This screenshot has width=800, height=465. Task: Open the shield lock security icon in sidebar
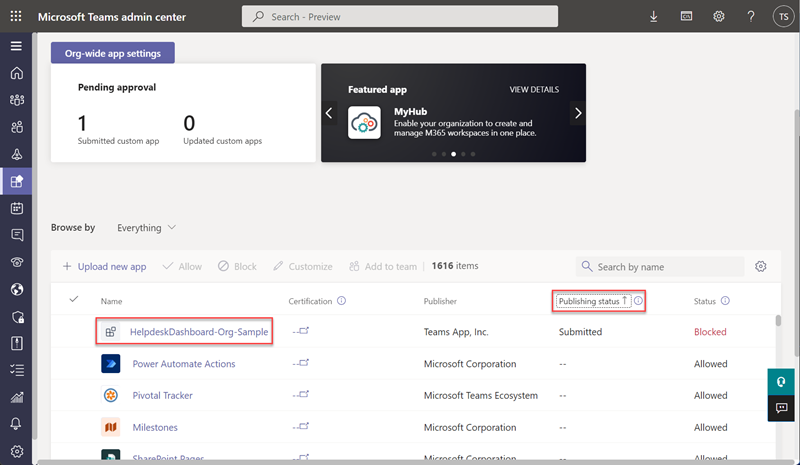[x=17, y=317]
